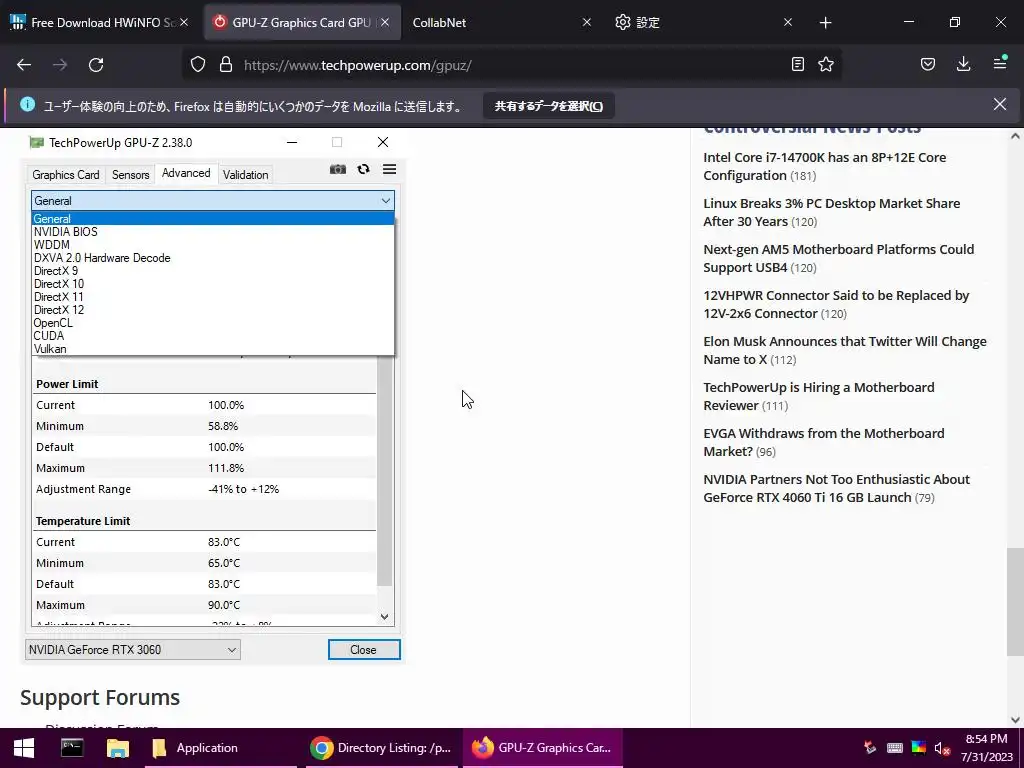Choose DirectX 11 from the list
The image size is (1024, 768).
(213, 297)
